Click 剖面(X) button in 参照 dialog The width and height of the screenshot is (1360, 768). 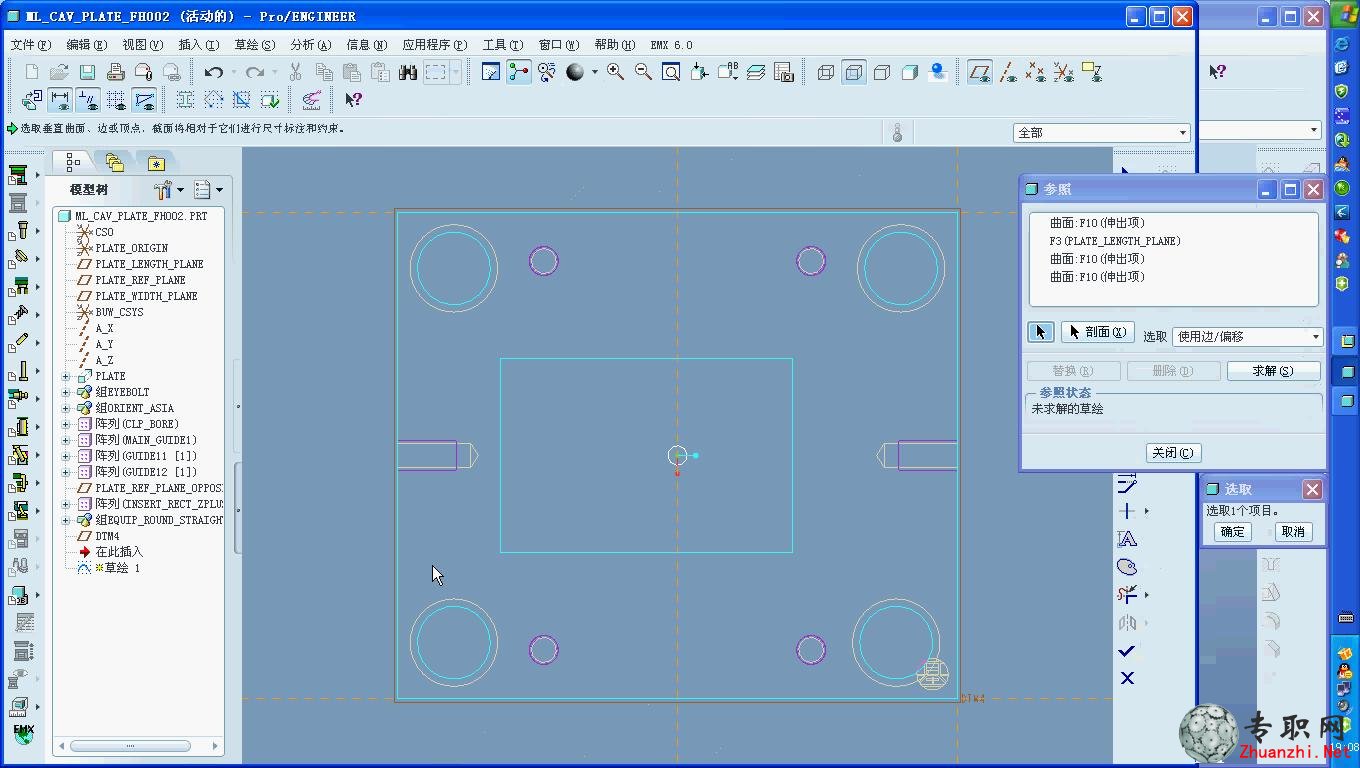pos(1097,332)
